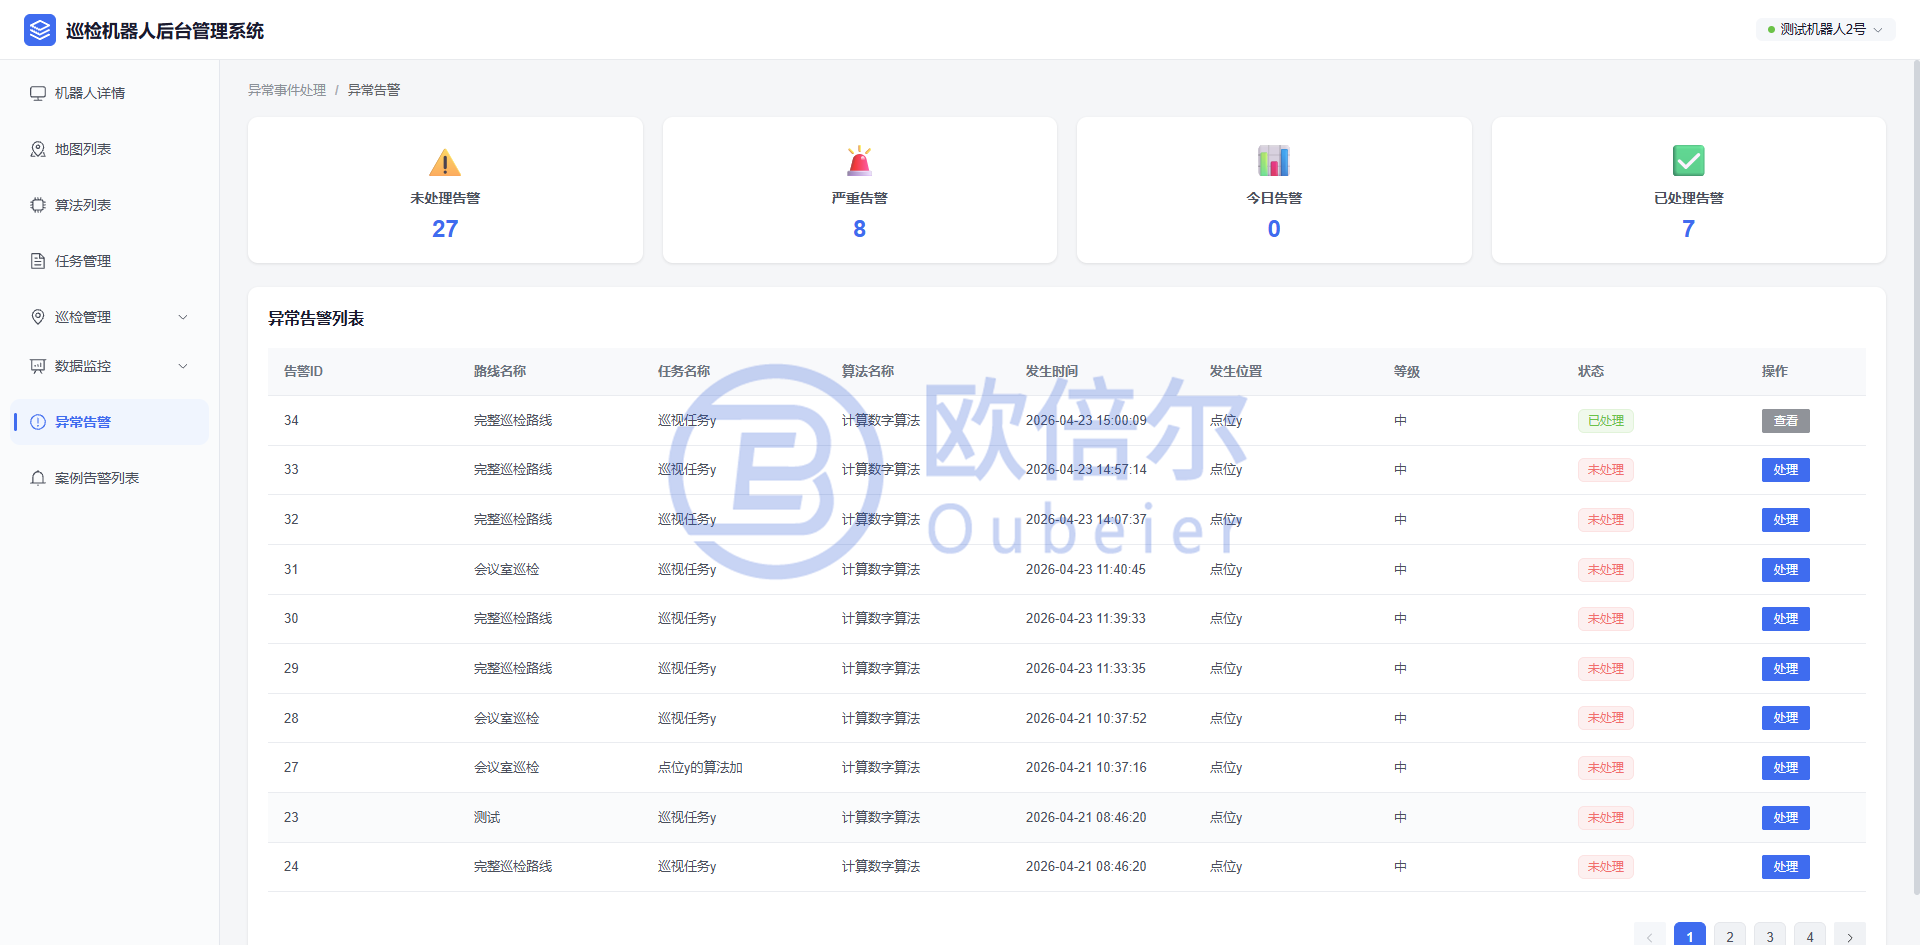Click 处理 button for alarm 33

(1785, 470)
